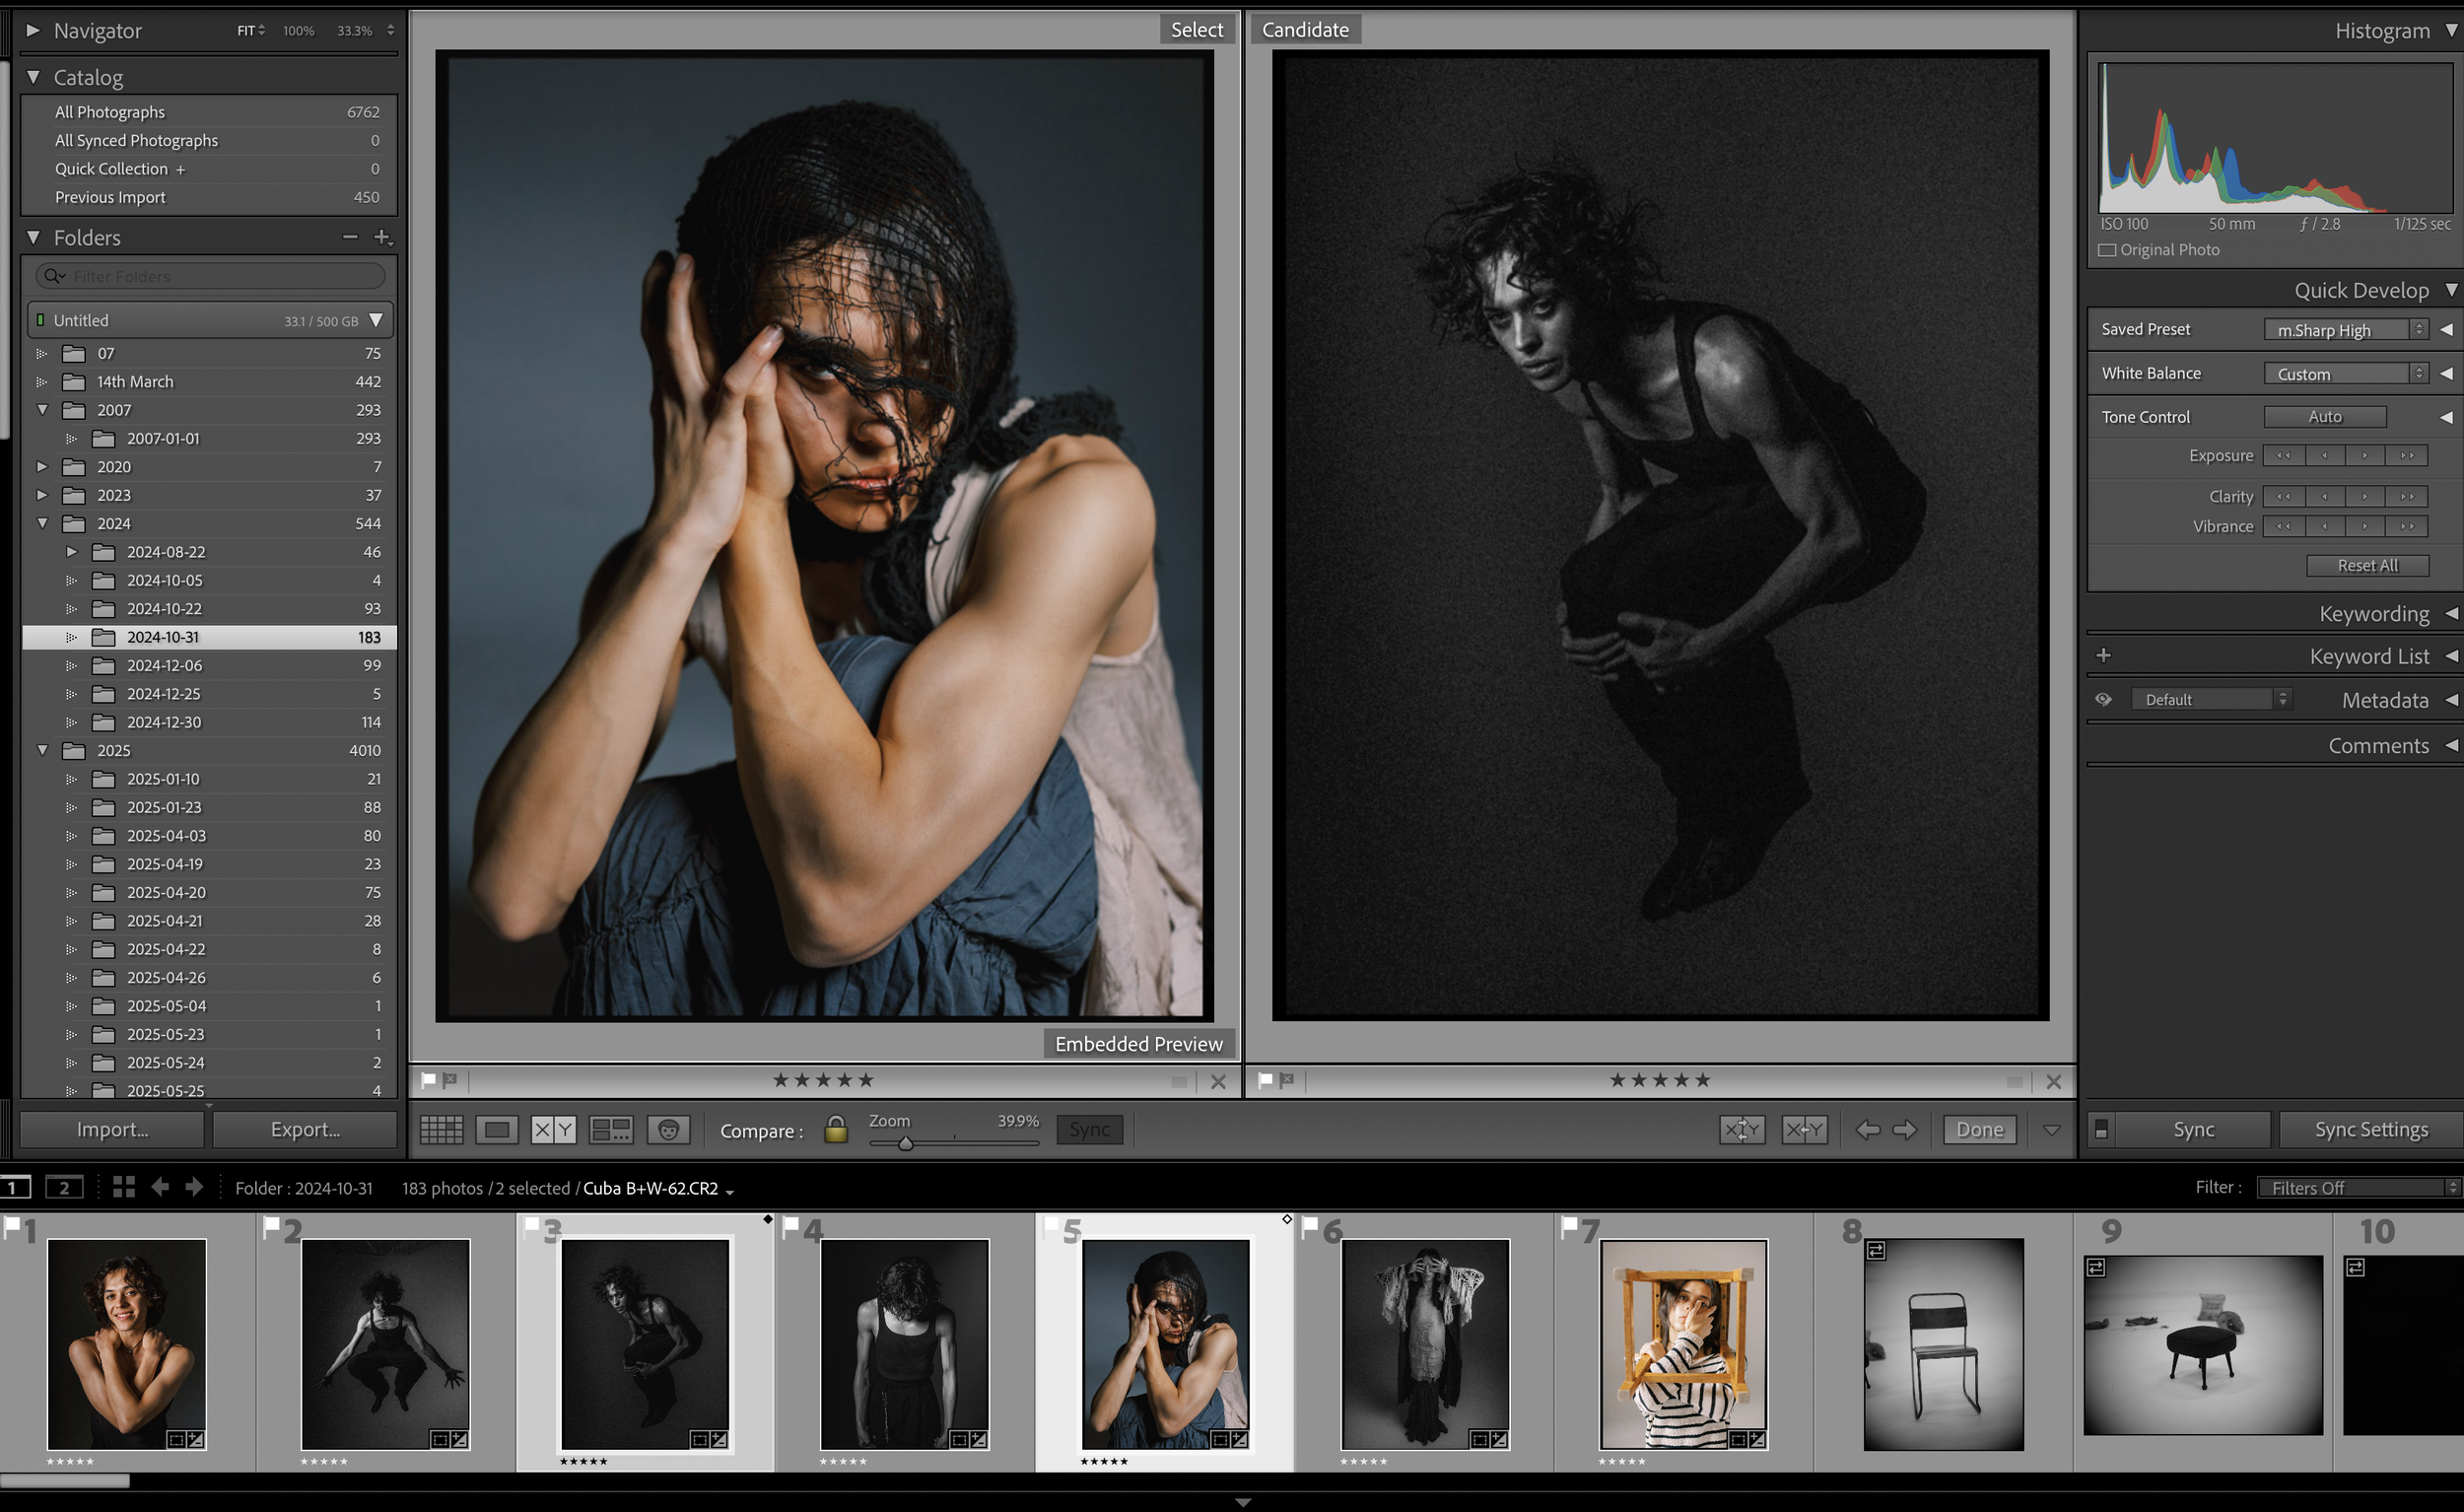The image size is (2464, 1512).
Task: Close the Select photo with its X
Action: [x=1218, y=1081]
